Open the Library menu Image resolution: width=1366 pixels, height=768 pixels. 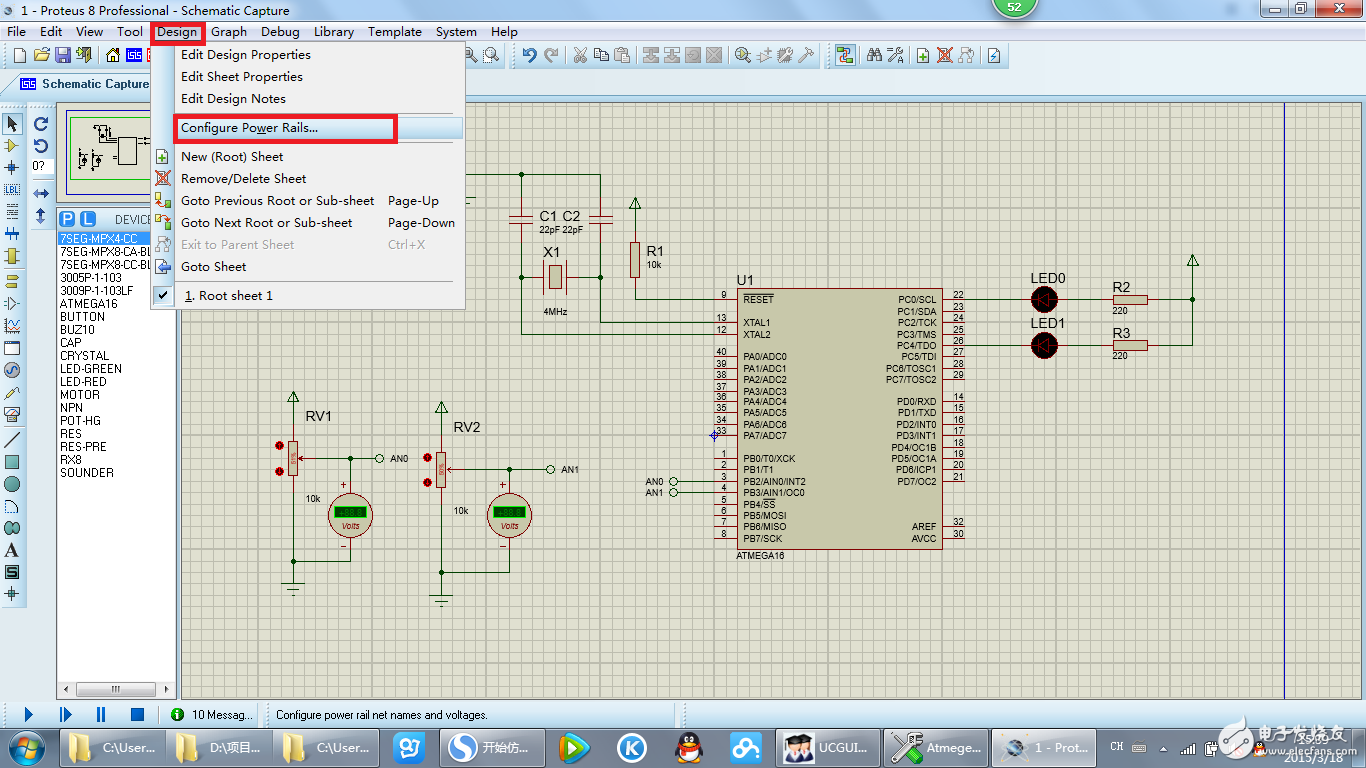coord(334,32)
